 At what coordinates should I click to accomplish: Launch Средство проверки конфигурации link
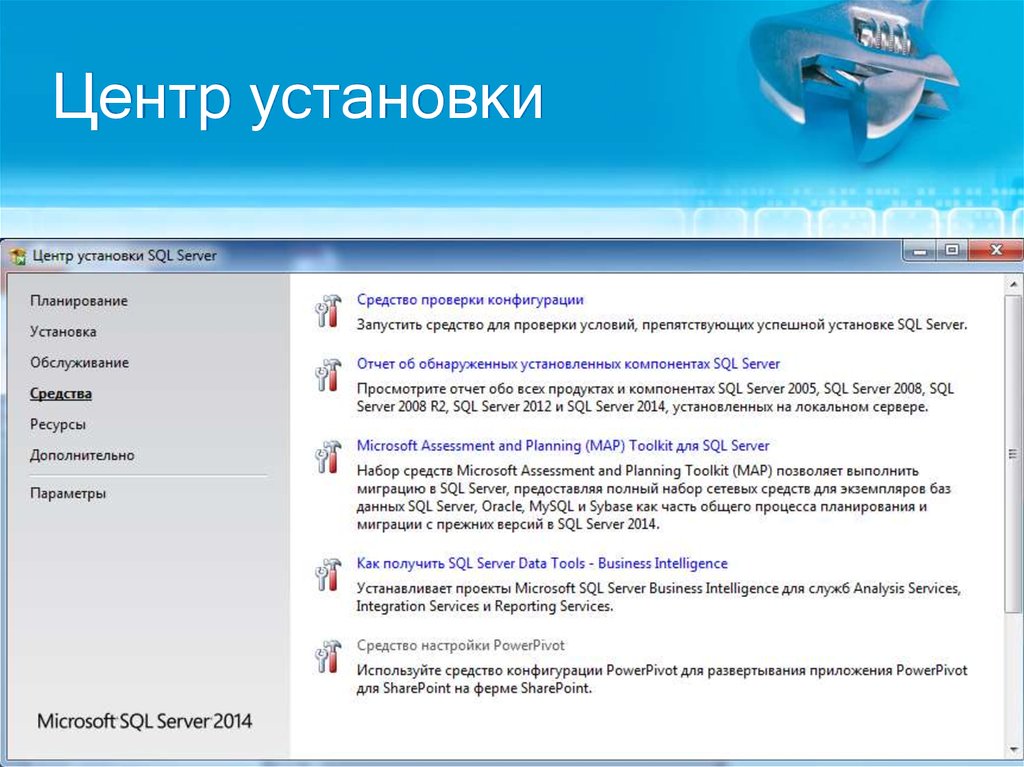click(470, 300)
